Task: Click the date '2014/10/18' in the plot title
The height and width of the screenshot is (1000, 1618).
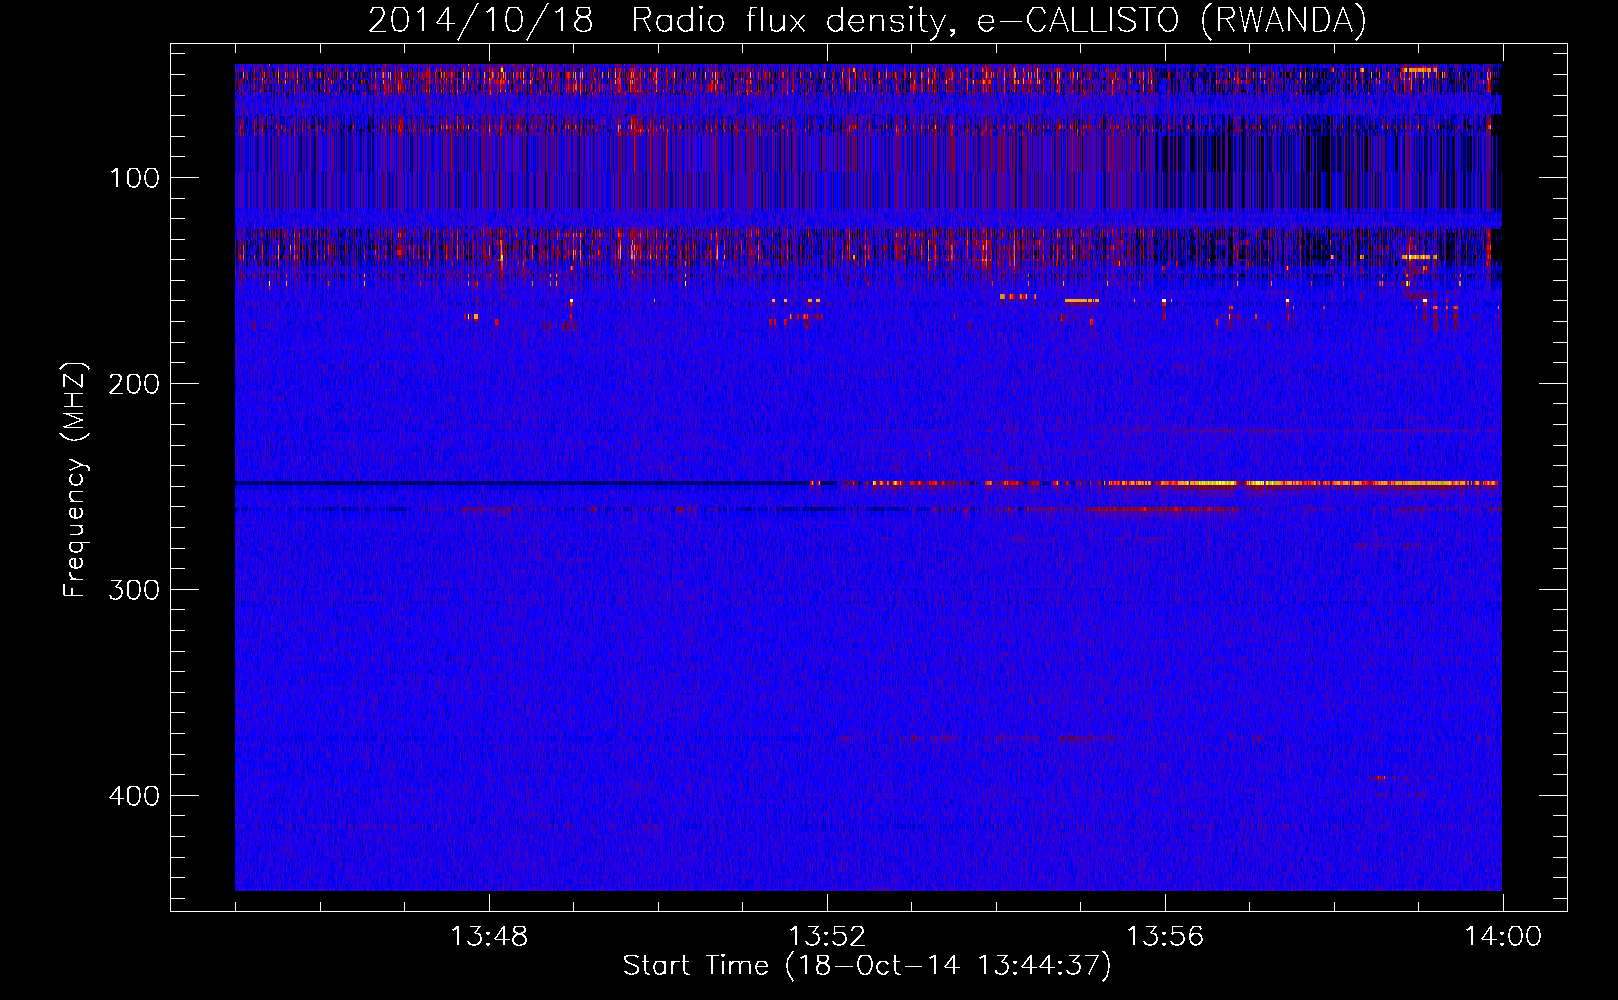Action: click(480, 20)
